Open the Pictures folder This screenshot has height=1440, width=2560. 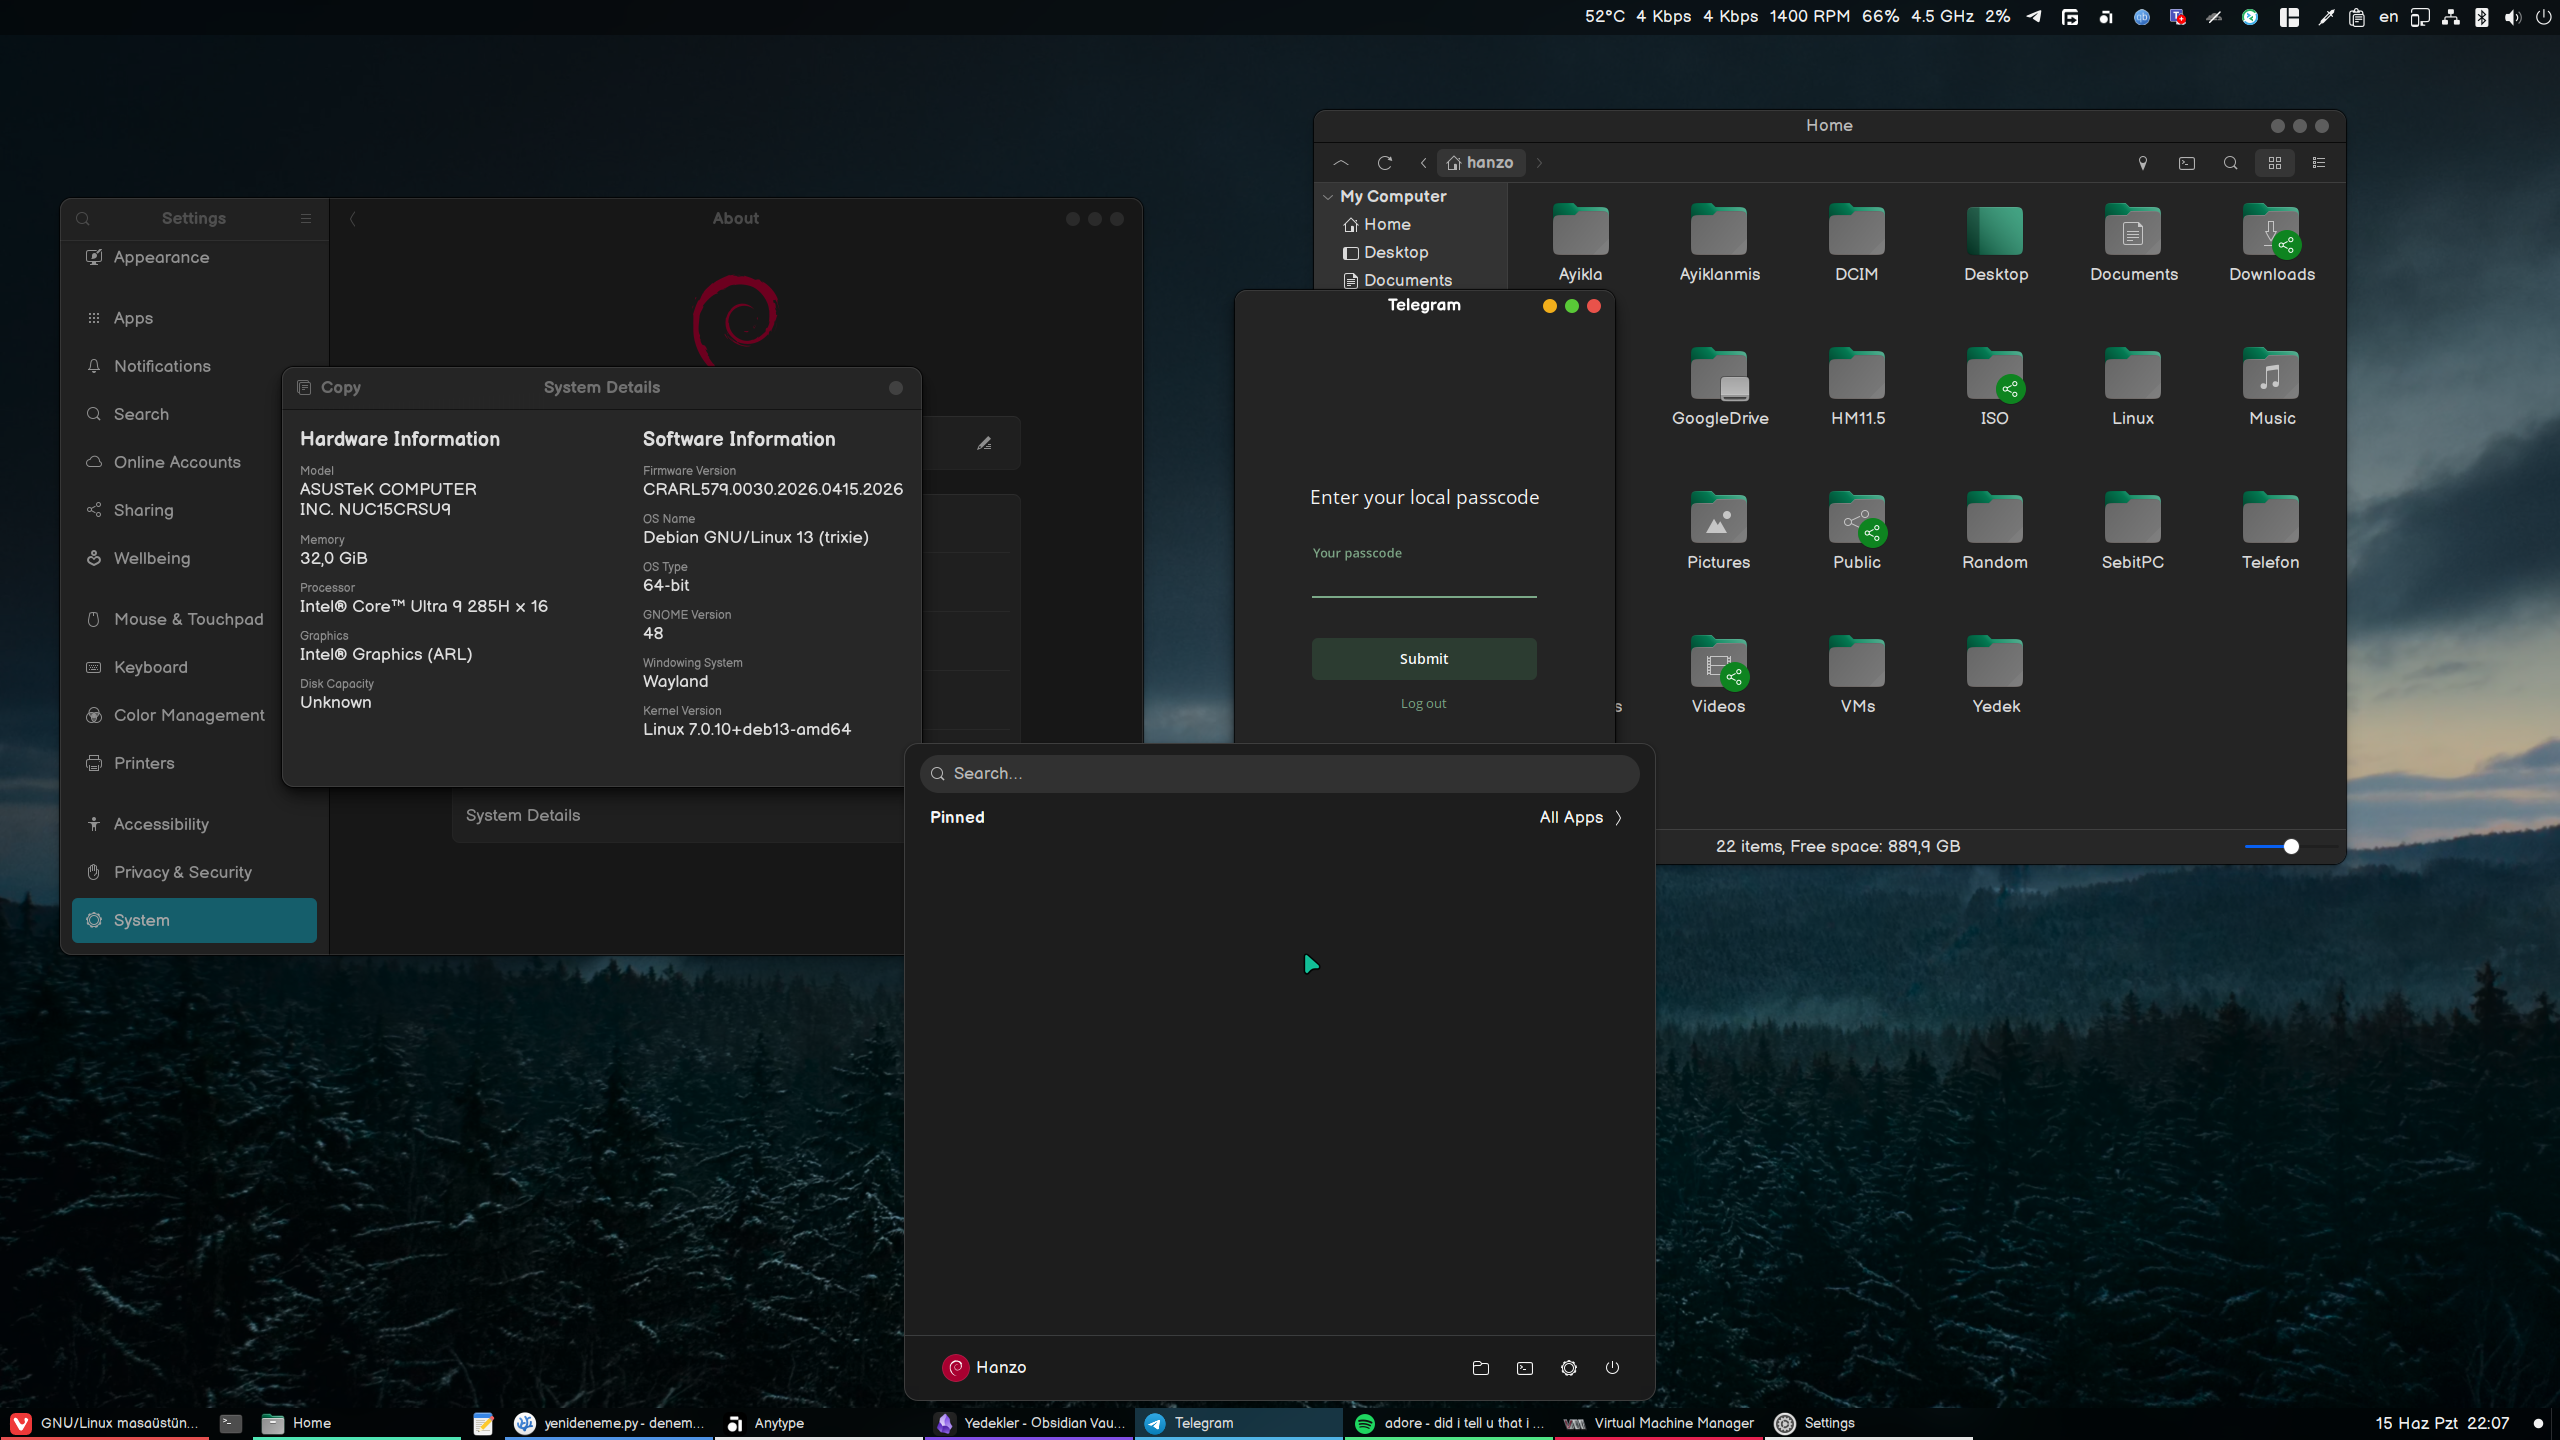click(x=1718, y=532)
